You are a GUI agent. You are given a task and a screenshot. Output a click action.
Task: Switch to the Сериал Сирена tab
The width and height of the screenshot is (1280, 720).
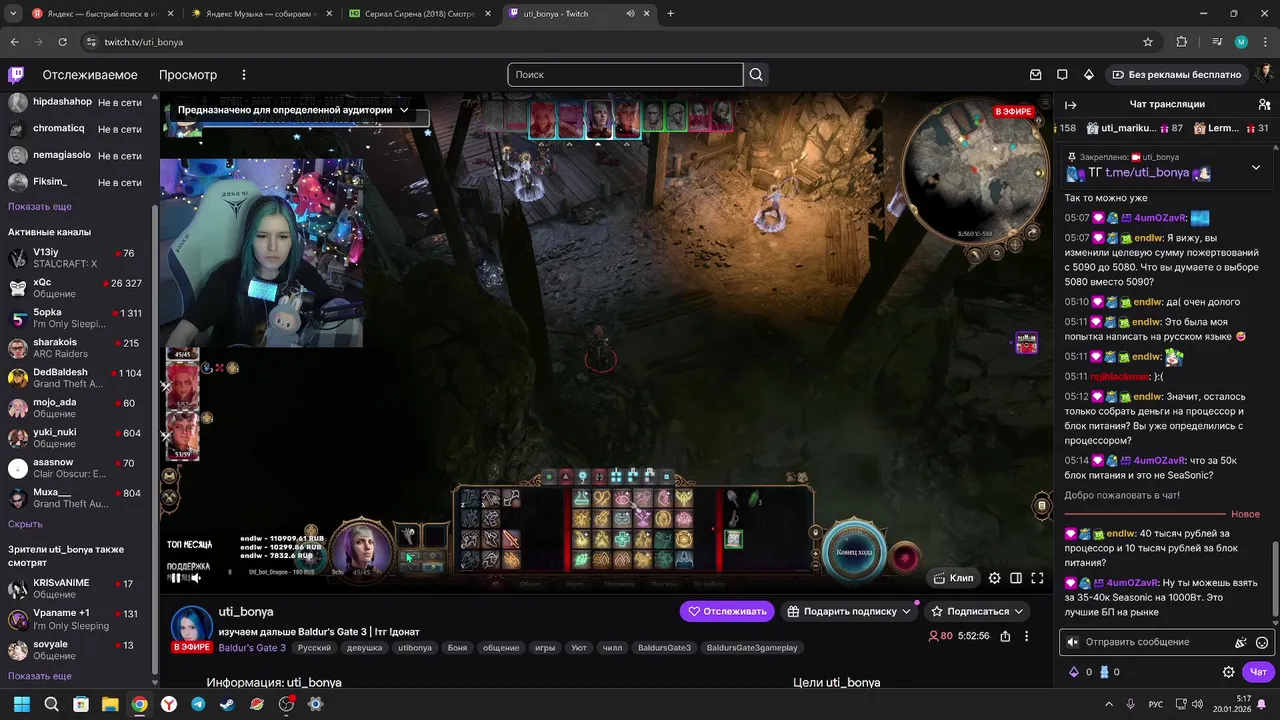(x=418, y=14)
